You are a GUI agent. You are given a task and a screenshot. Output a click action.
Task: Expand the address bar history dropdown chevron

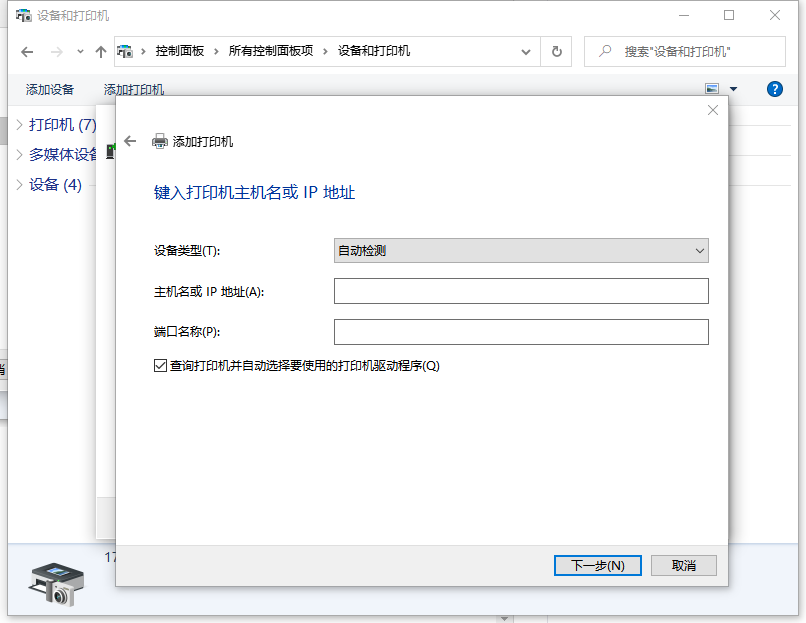[526, 51]
